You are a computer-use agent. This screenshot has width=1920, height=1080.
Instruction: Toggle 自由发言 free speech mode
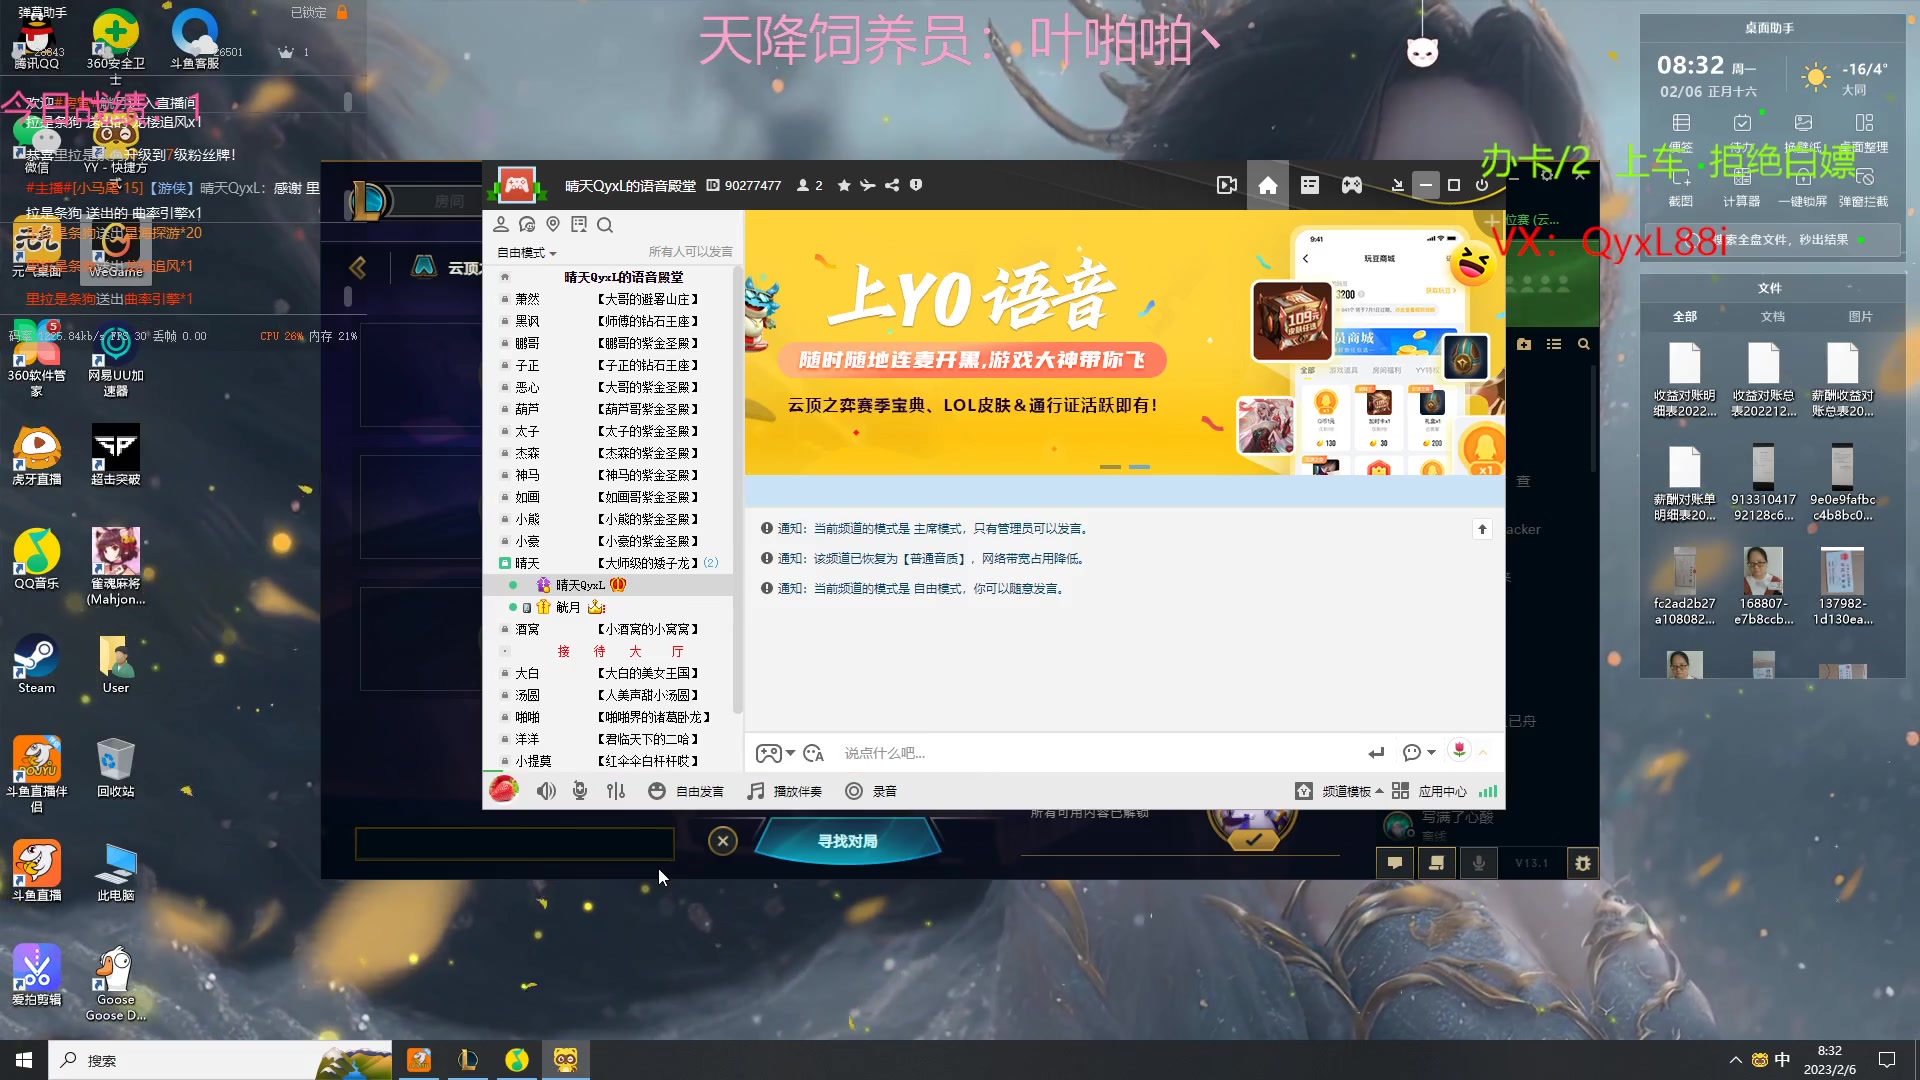click(x=686, y=791)
